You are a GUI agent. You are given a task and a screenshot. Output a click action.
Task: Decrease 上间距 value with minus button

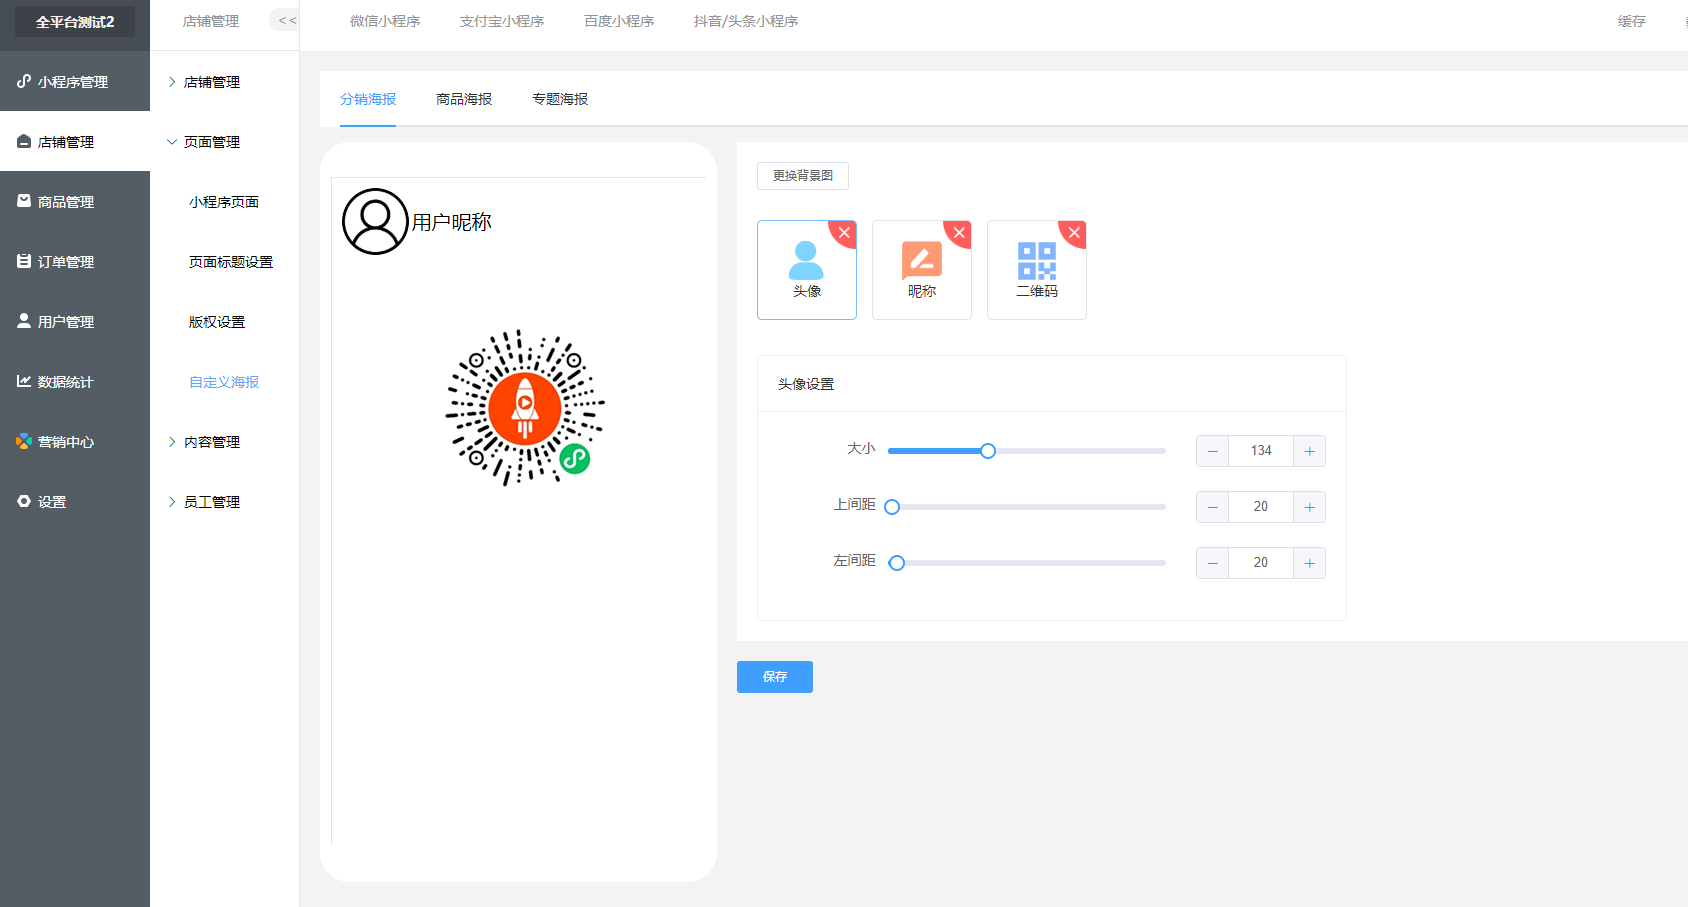click(x=1212, y=507)
